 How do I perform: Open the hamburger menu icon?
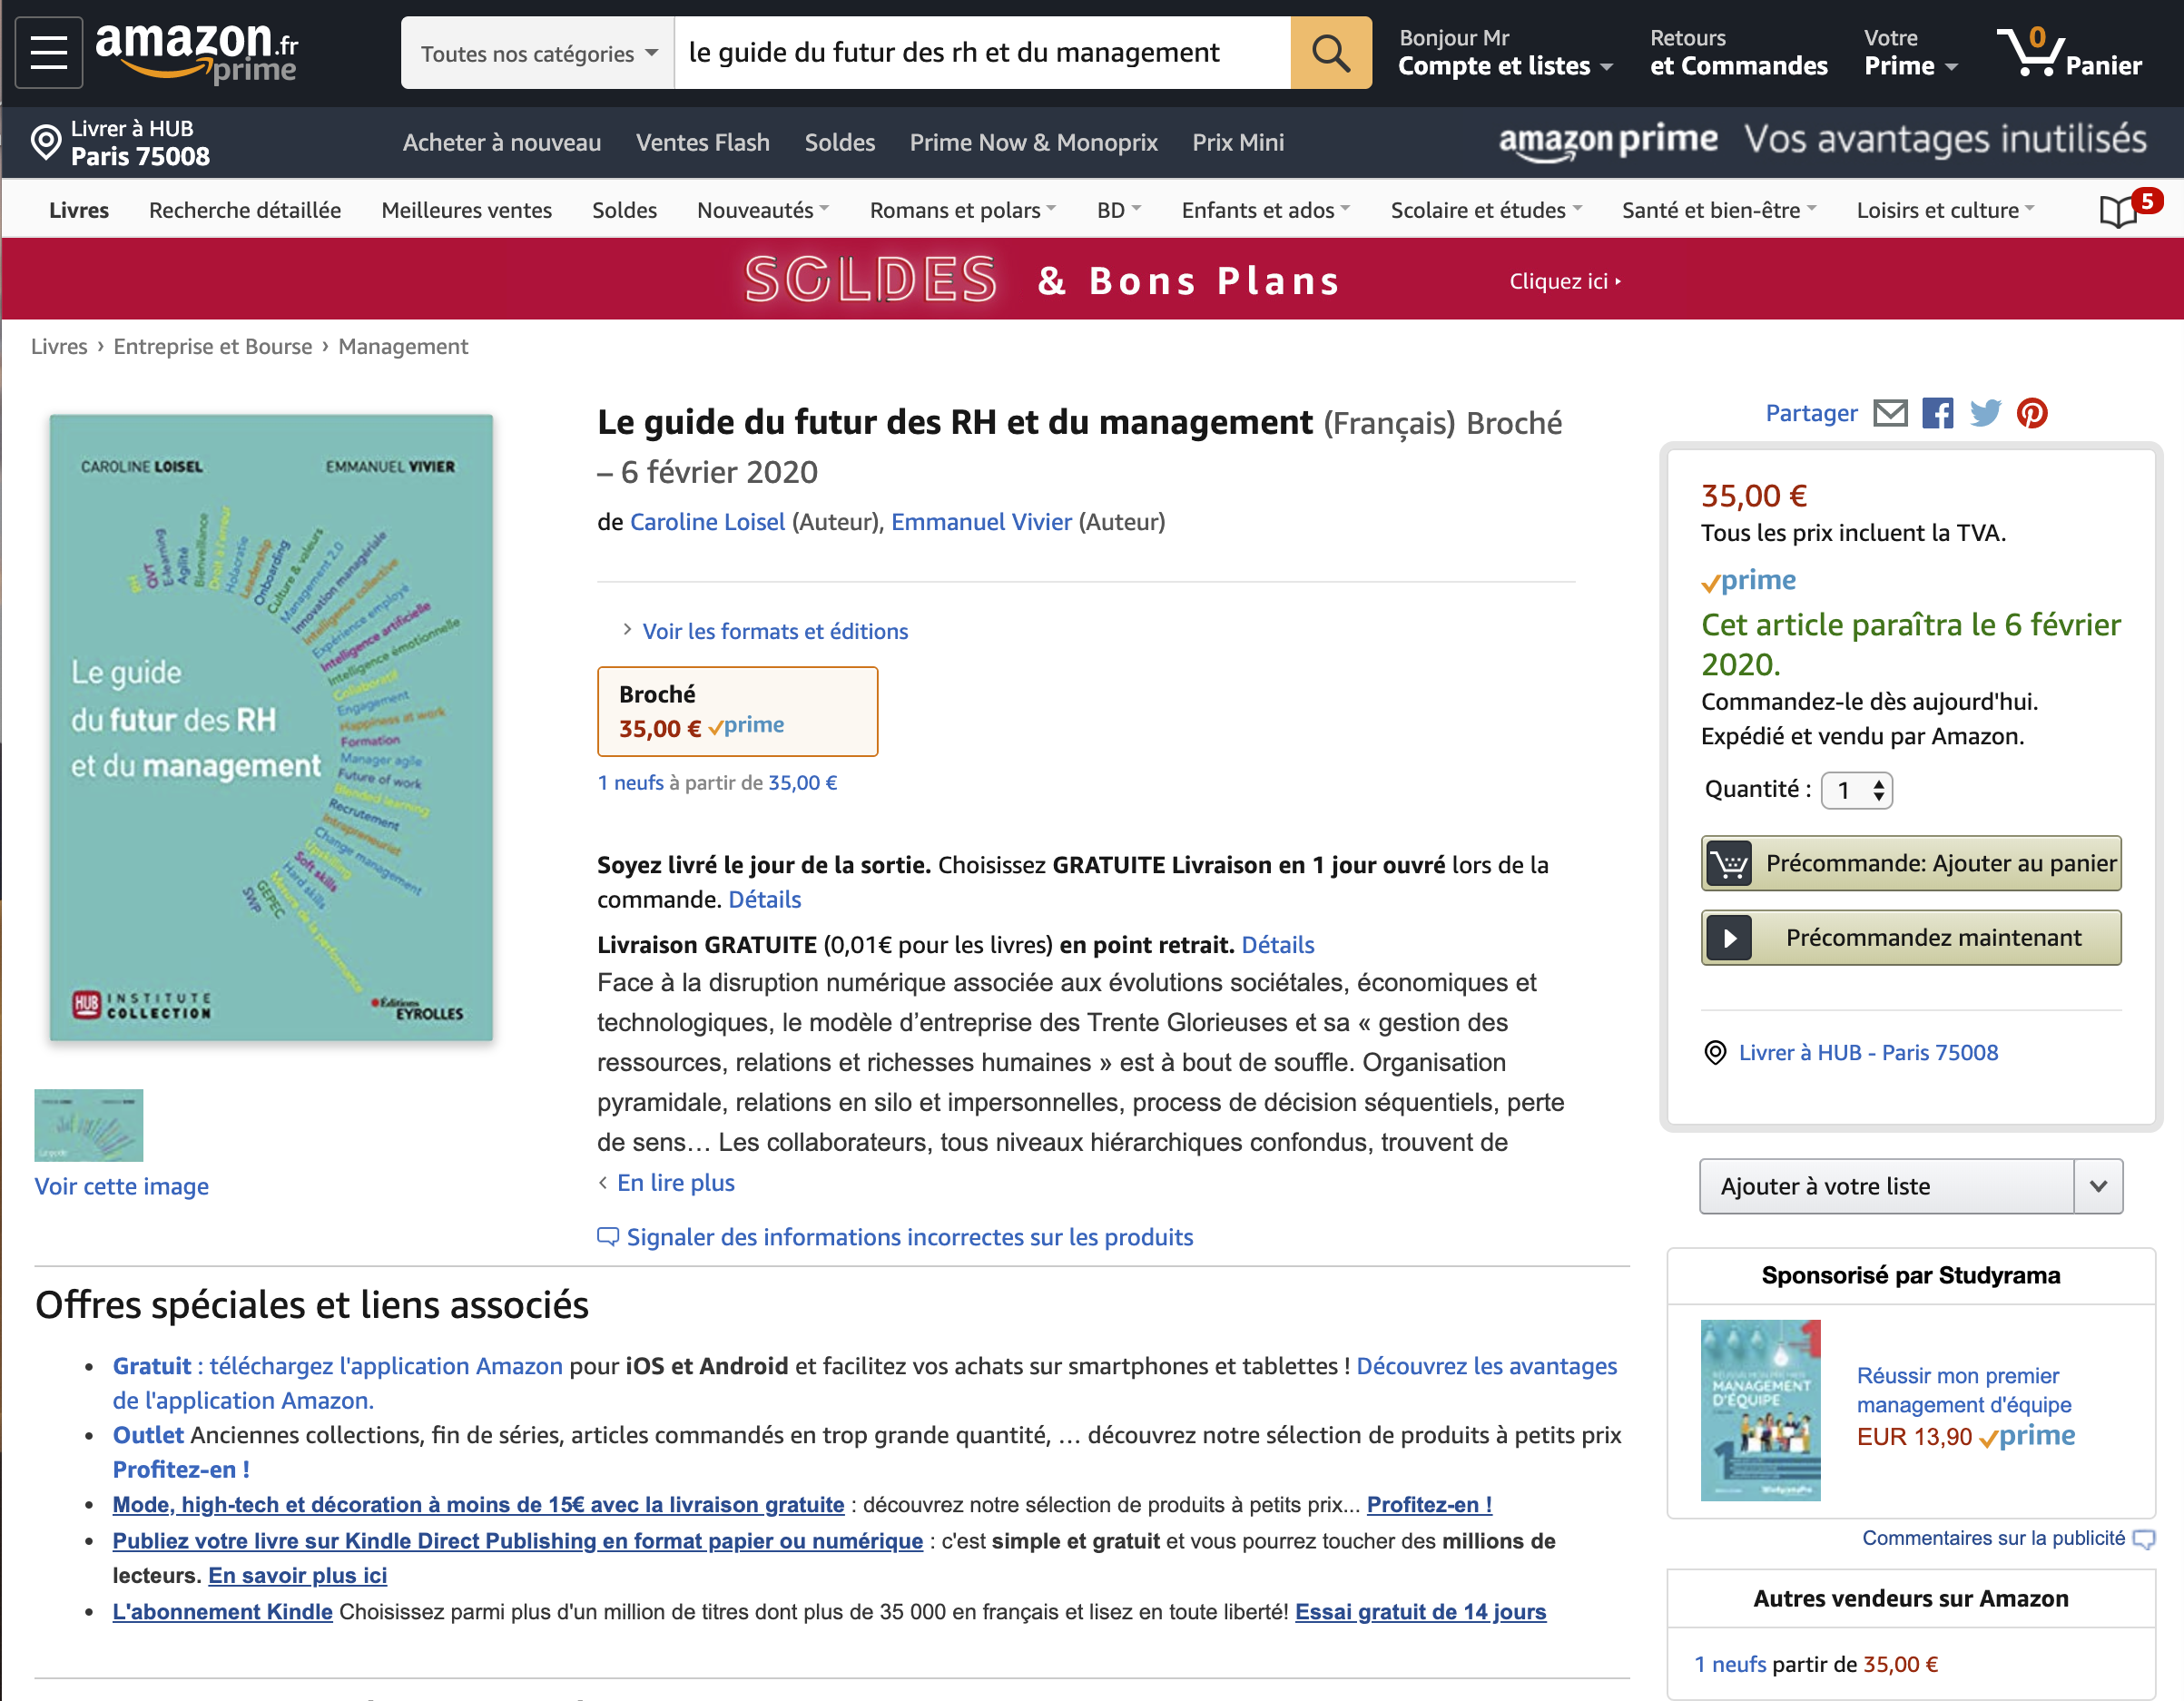(x=48, y=52)
